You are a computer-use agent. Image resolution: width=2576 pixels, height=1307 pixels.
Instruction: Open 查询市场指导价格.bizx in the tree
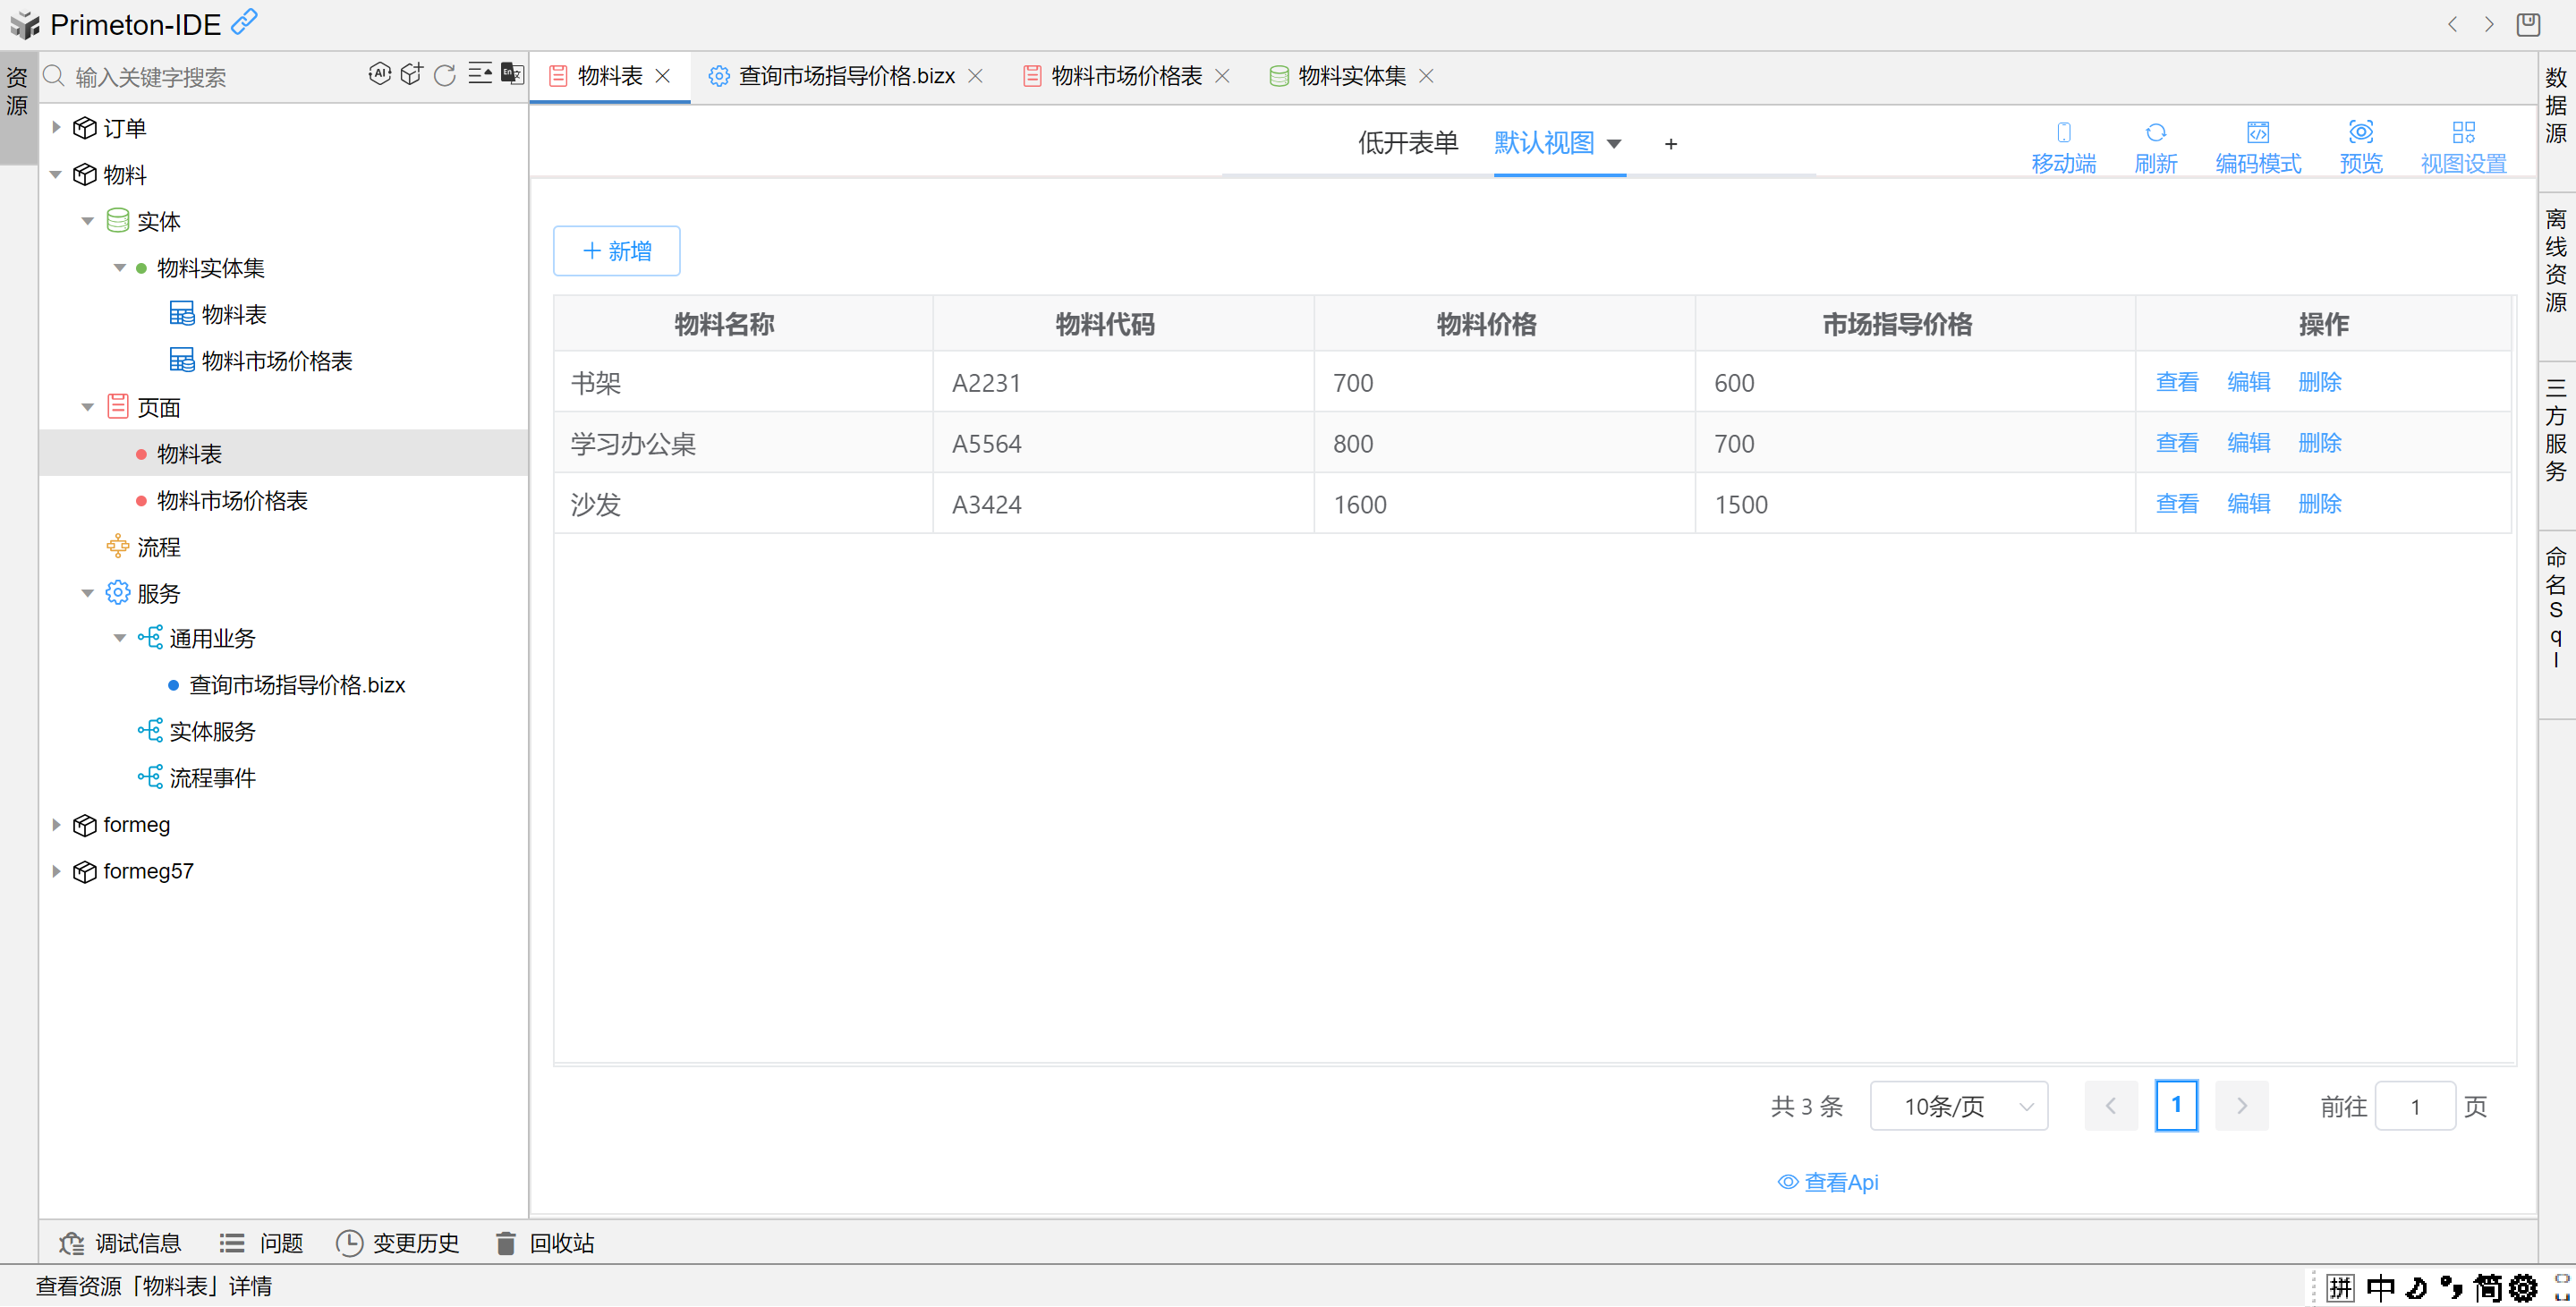[x=296, y=685]
